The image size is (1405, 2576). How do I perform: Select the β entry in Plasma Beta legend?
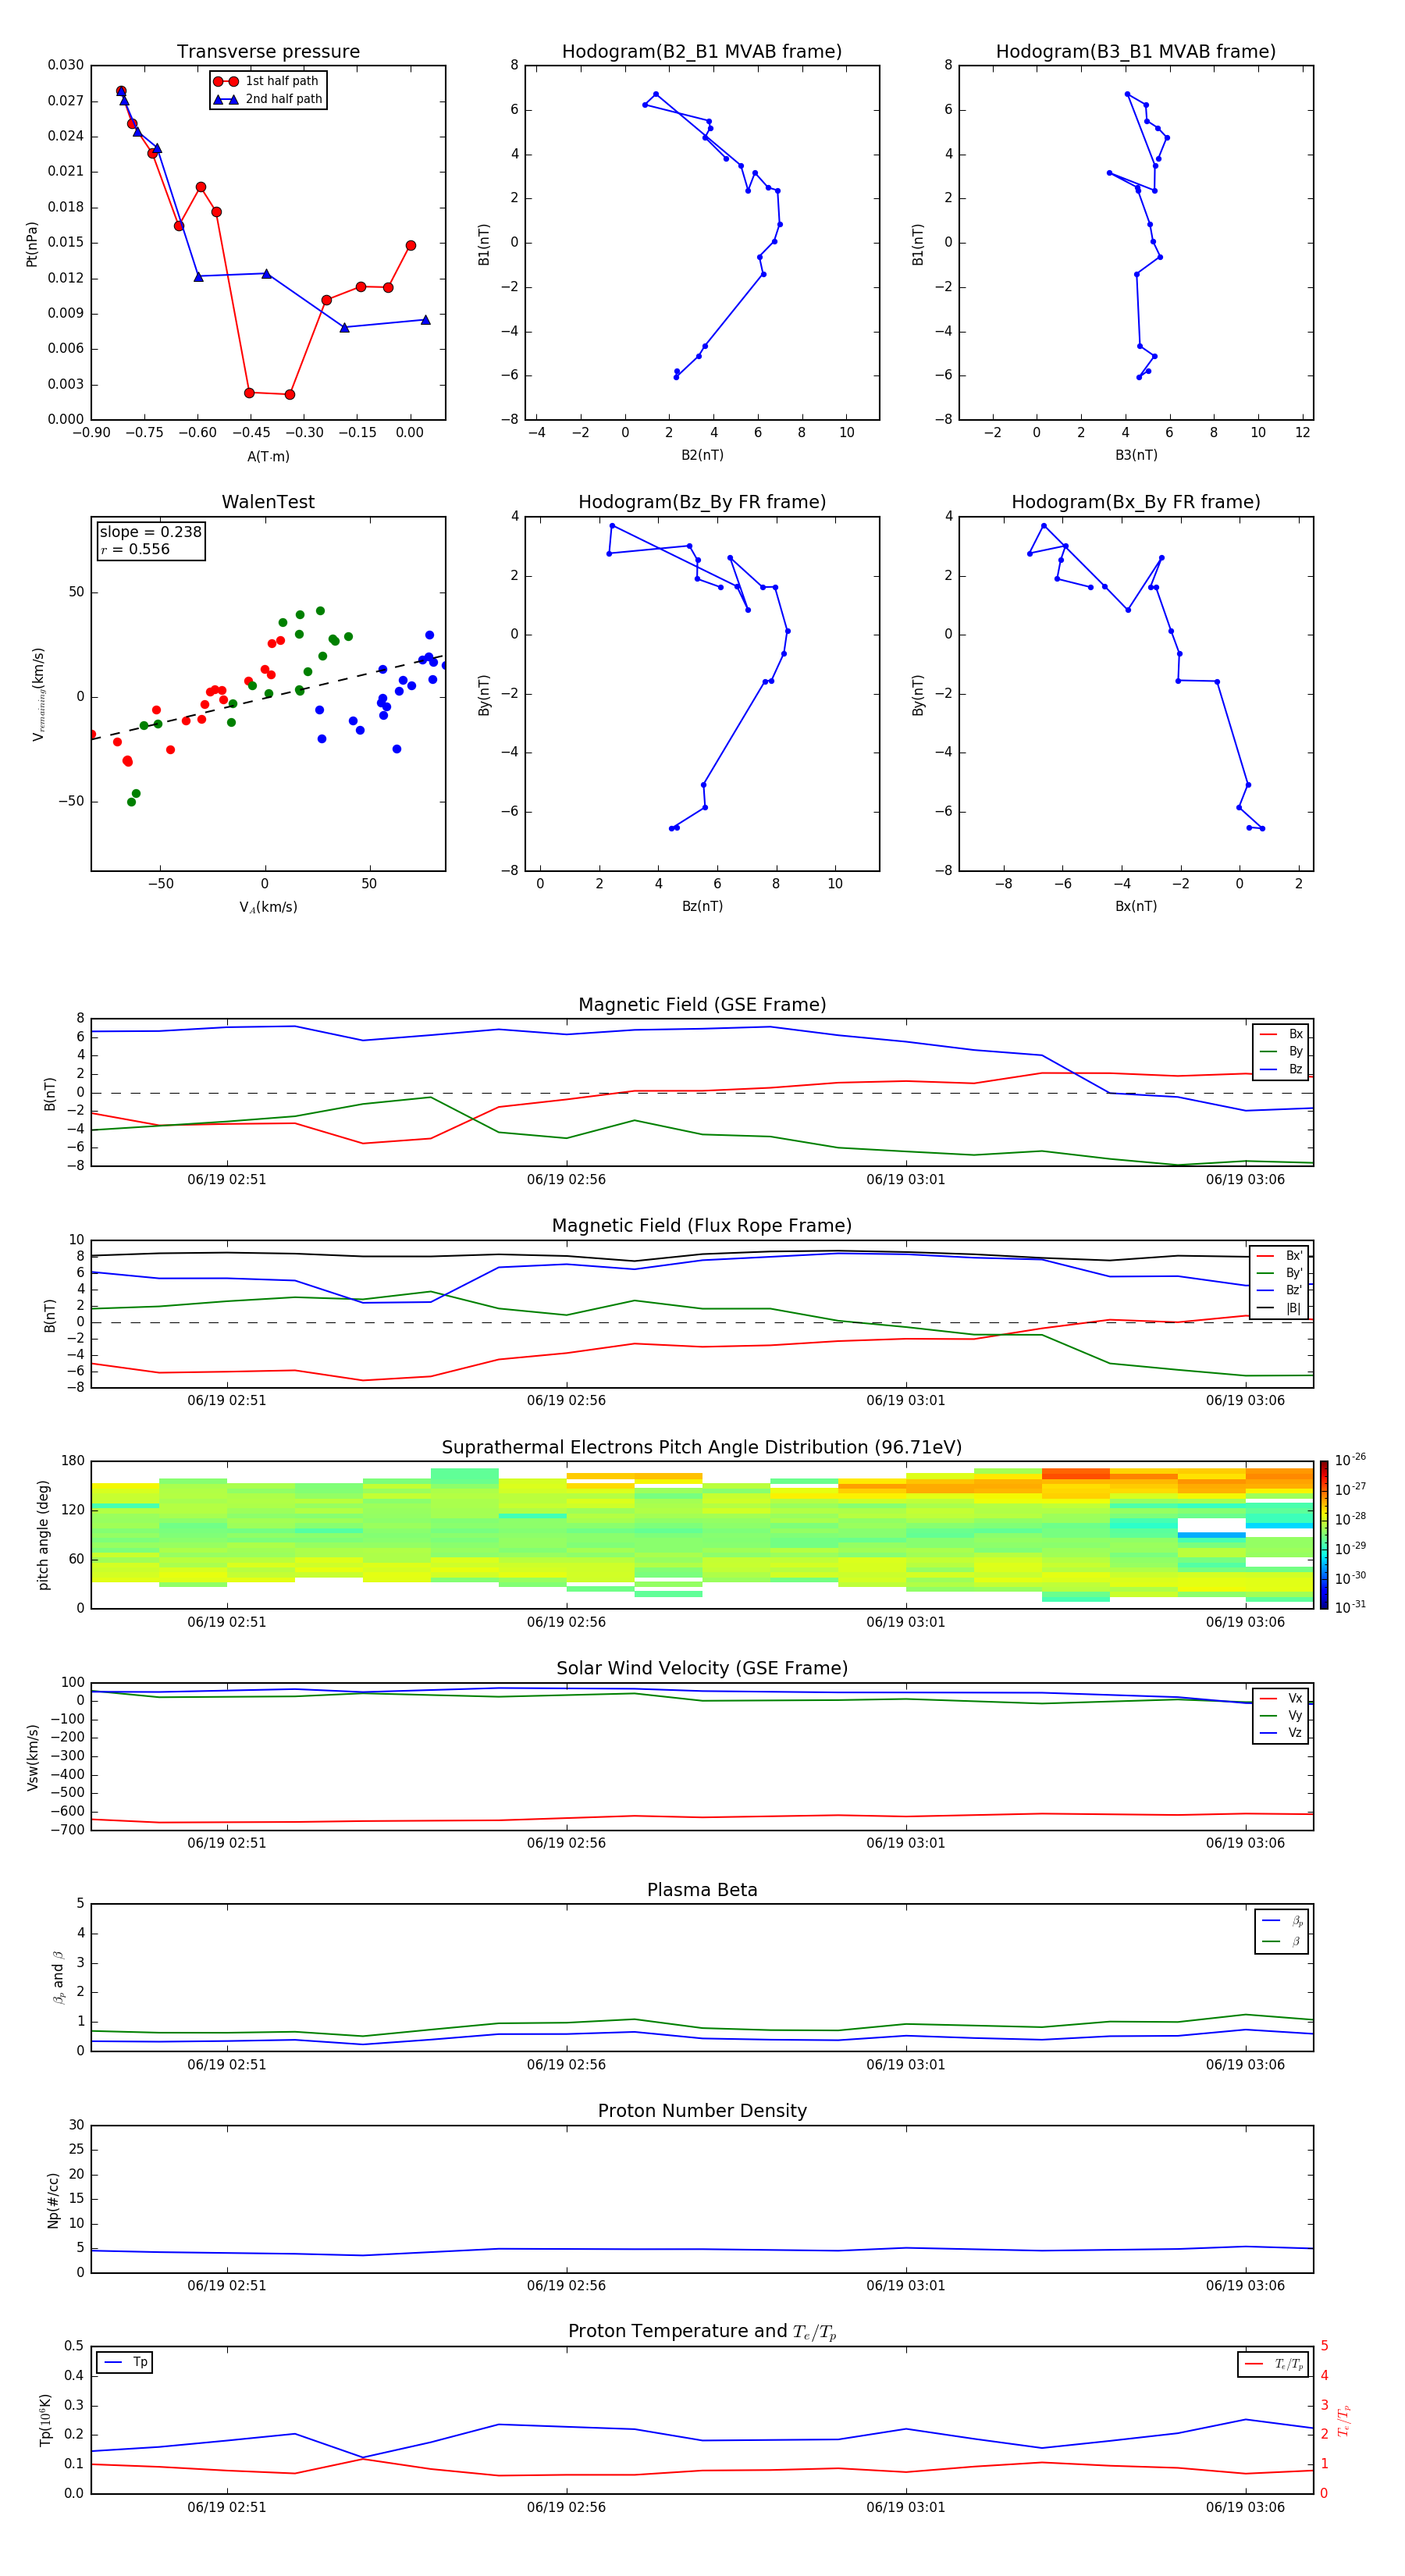click(x=1282, y=1941)
